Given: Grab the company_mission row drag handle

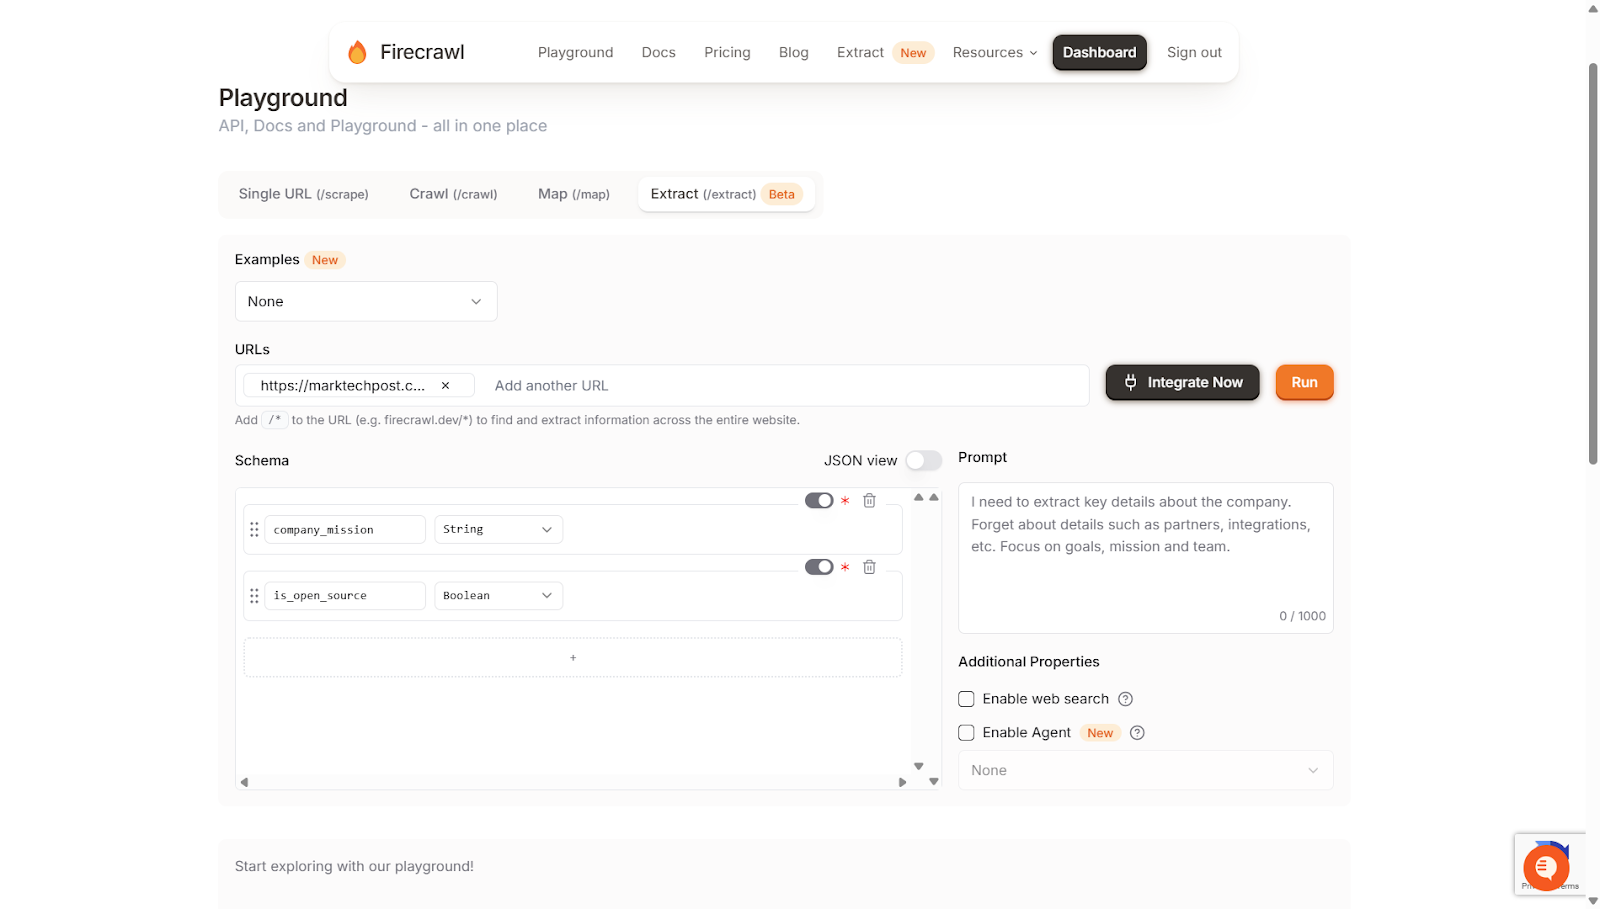Looking at the screenshot, I should pyautogui.click(x=254, y=530).
